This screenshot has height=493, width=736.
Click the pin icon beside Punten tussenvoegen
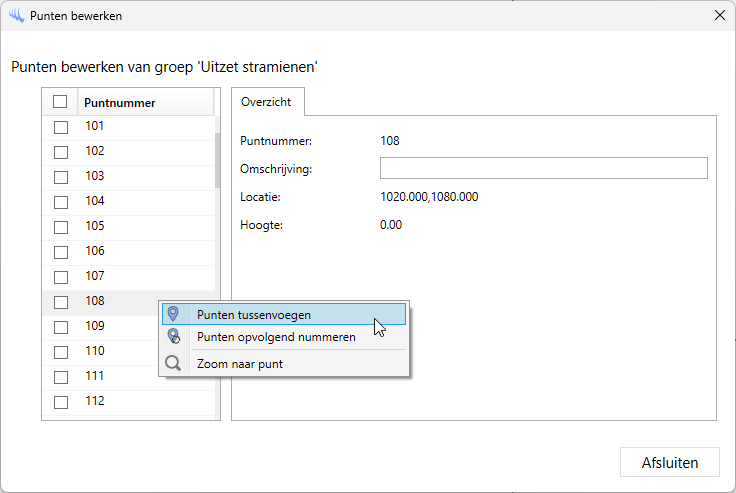174,314
